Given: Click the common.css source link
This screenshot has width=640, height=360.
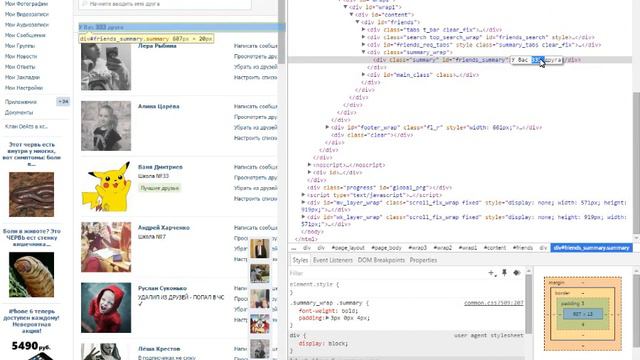Looking at the screenshot, I should (x=493, y=303).
